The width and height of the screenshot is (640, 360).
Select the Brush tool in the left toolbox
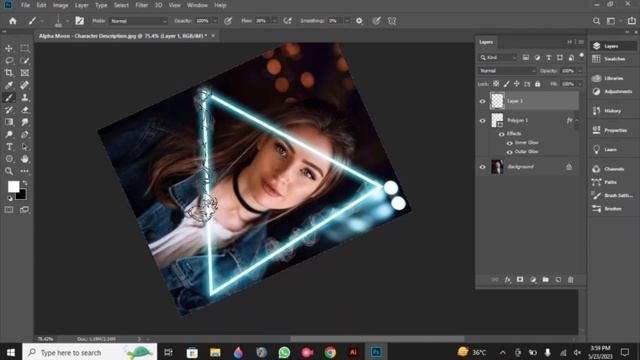click(9, 97)
